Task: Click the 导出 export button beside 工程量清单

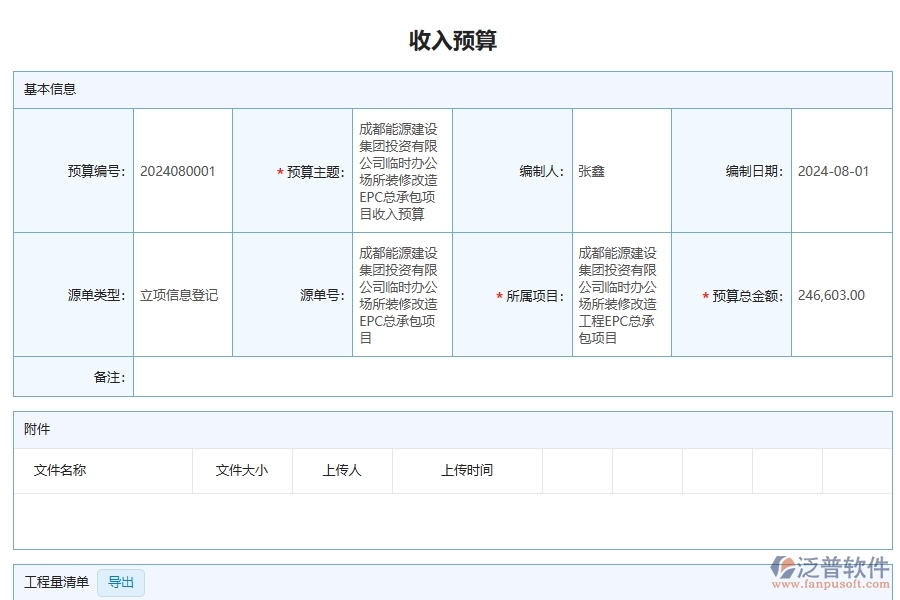Action: (120, 583)
